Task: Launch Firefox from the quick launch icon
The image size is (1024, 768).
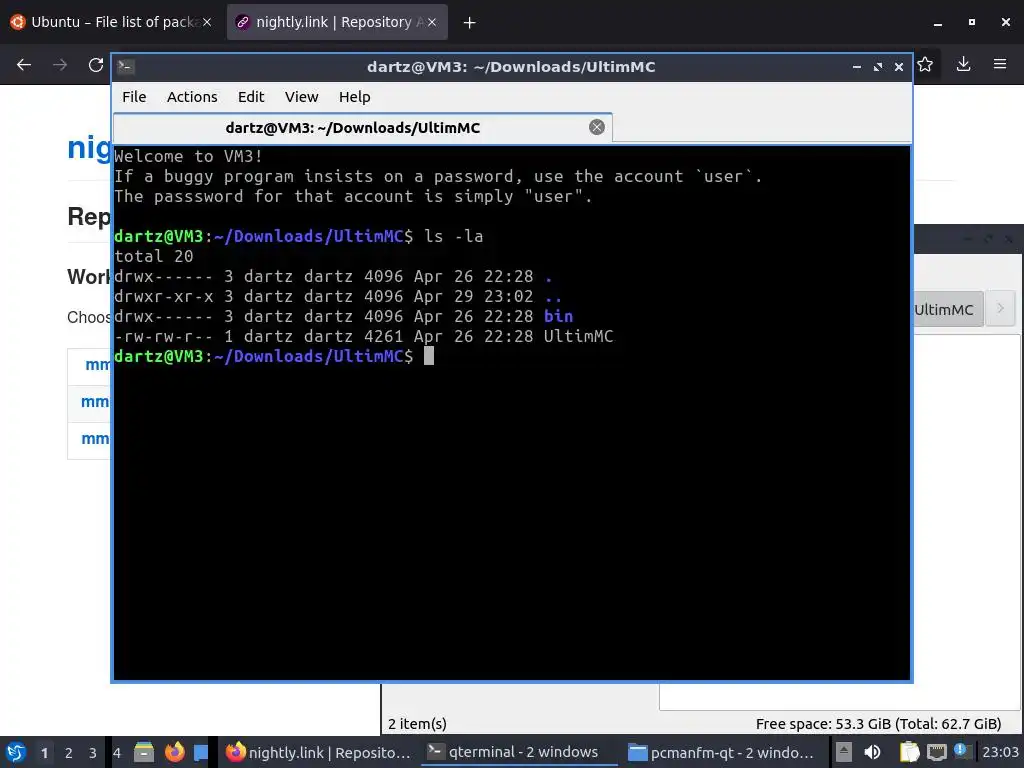Action: click(x=174, y=752)
